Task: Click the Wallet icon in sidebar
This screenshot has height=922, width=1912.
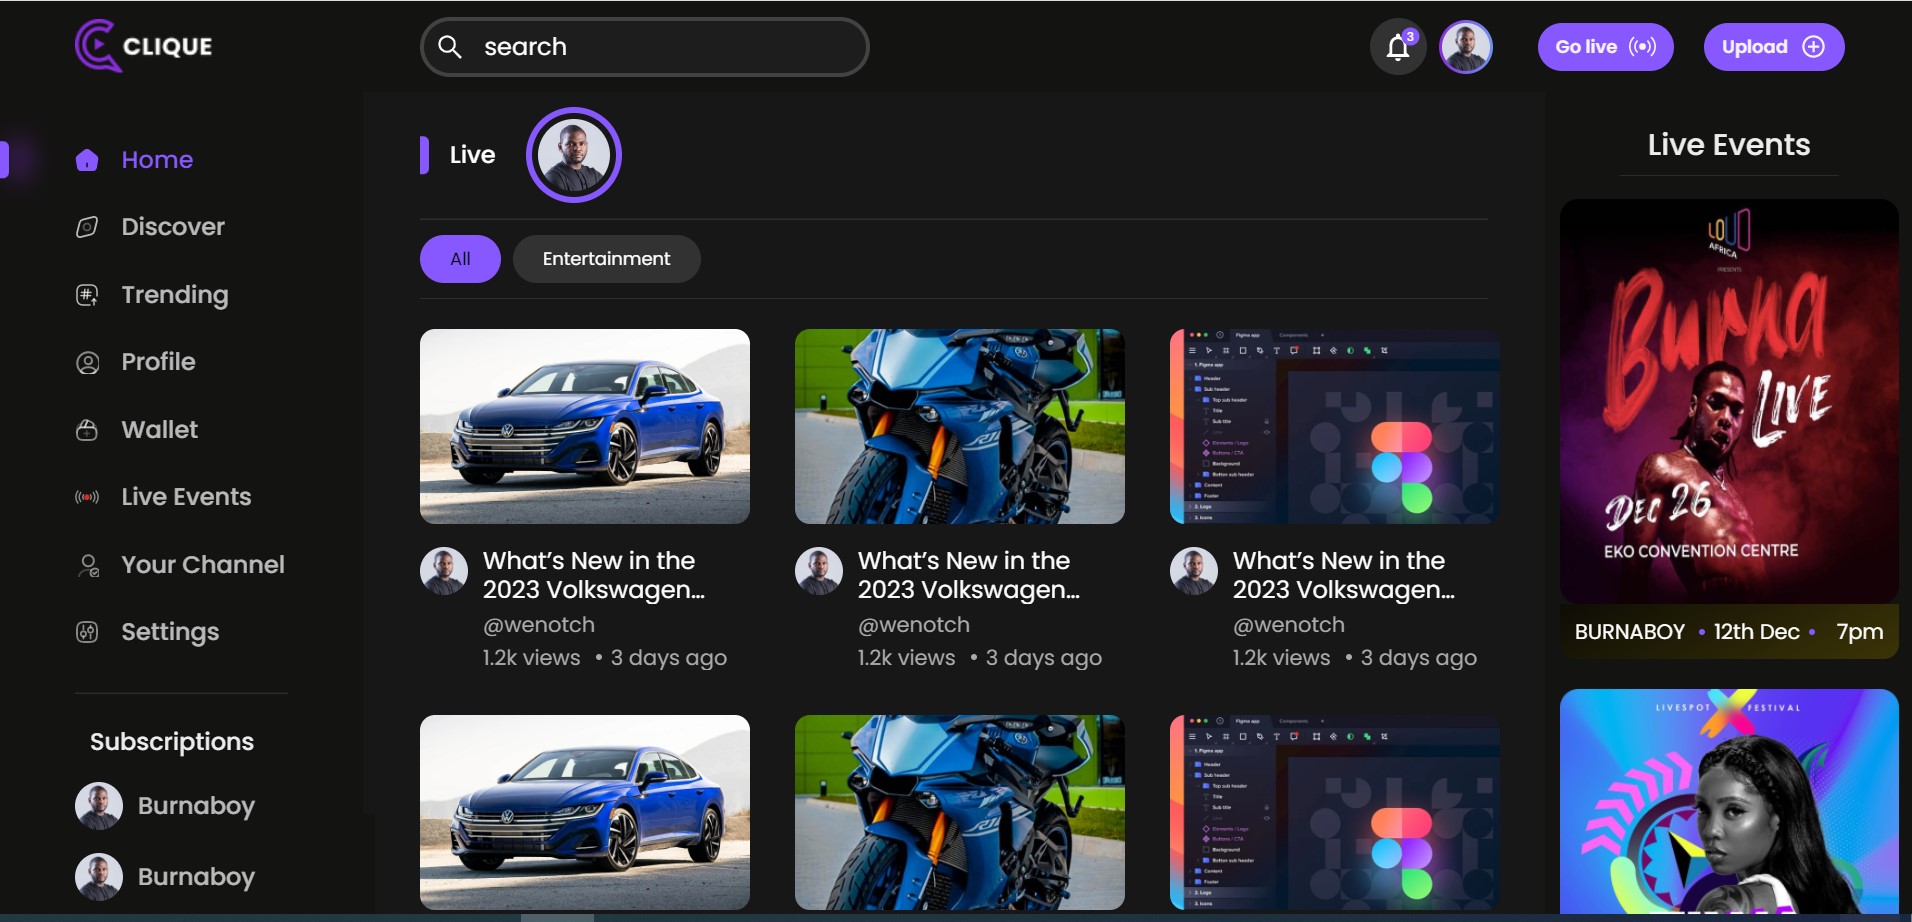Action: [x=87, y=430]
